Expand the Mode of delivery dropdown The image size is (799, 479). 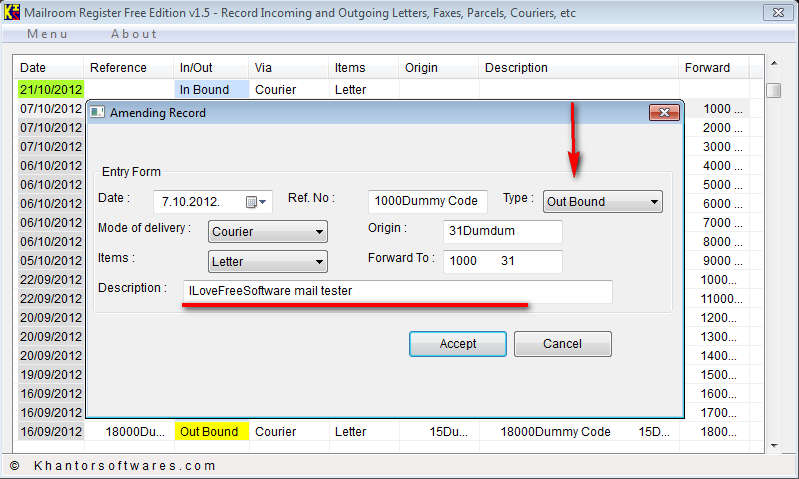(x=268, y=232)
